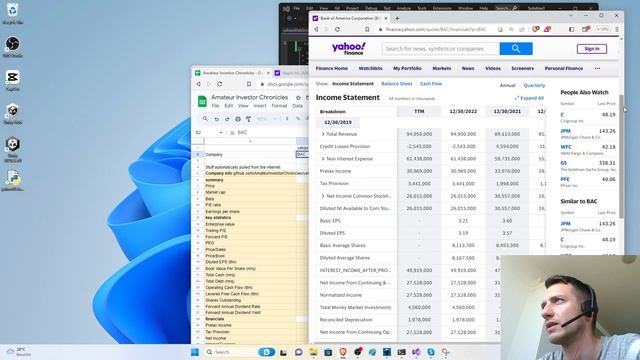Select Income Statement tab
The height and width of the screenshot is (360, 640).
coord(353,84)
